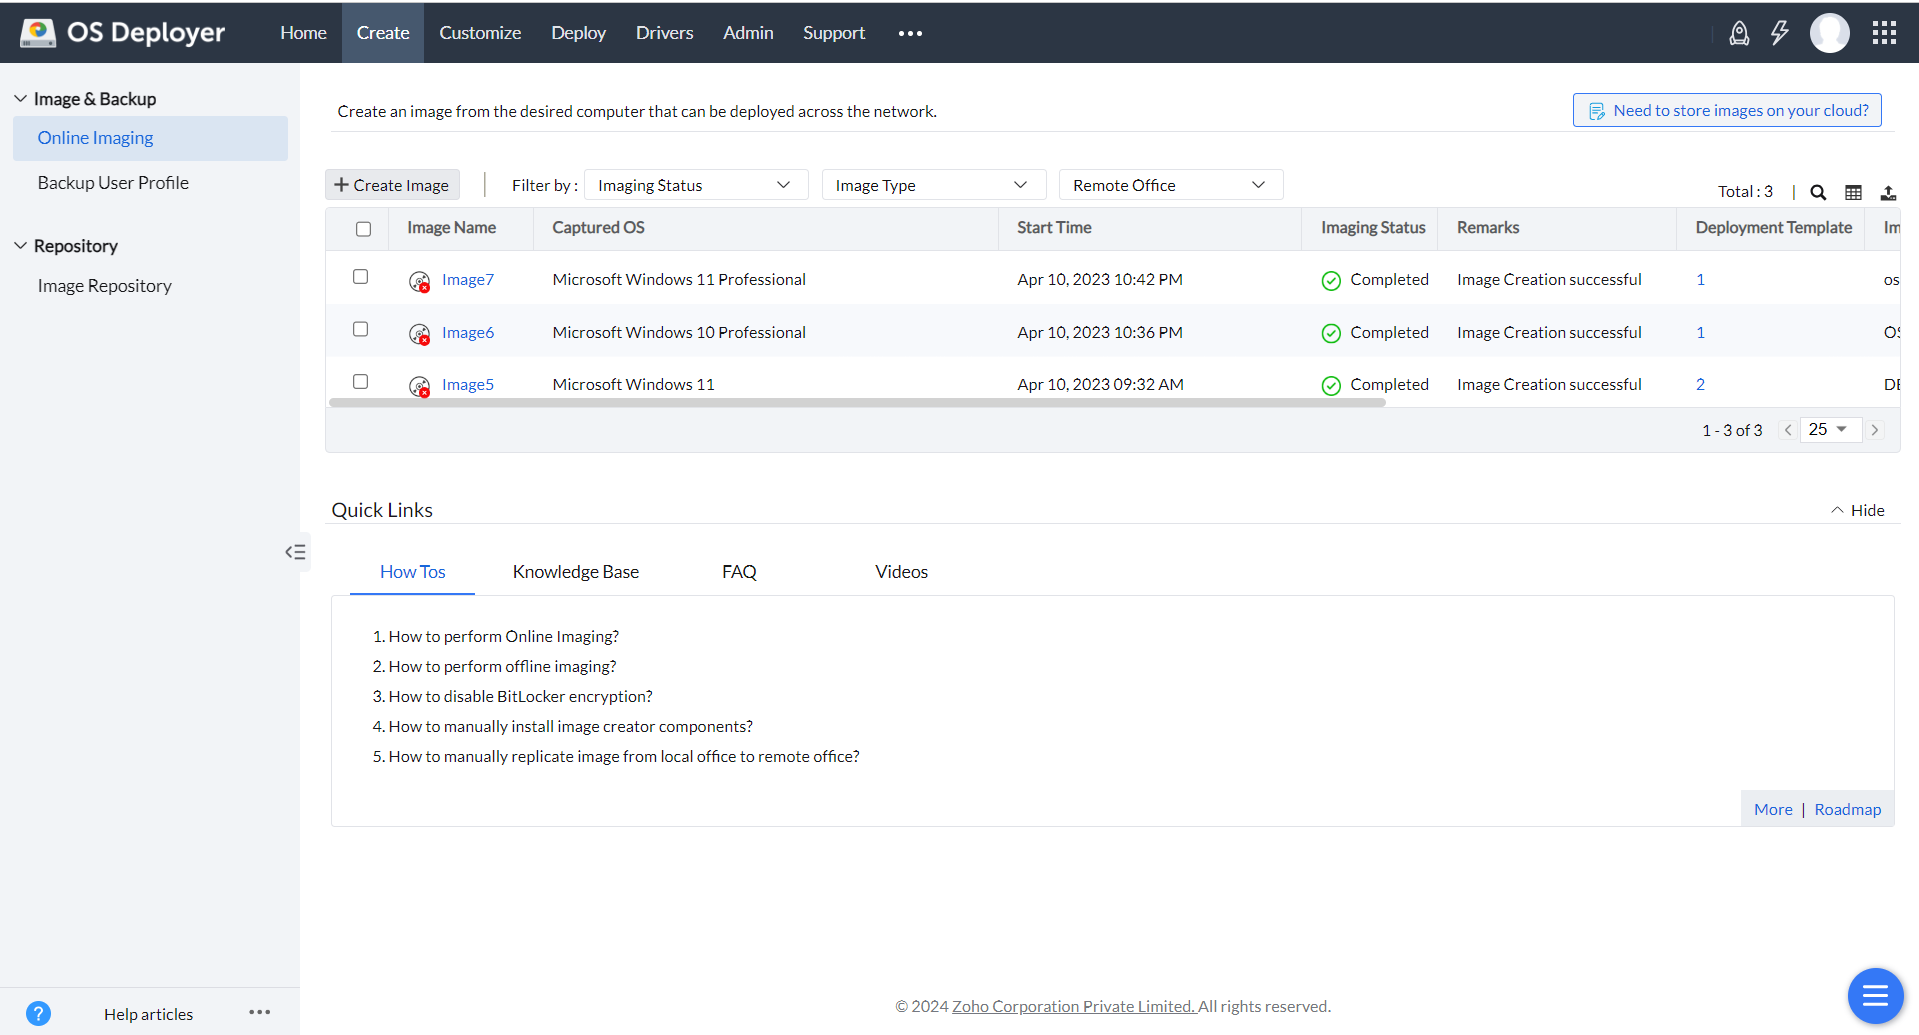Go to the Deploy menu
1919x1035 pixels.
click(x=578, y=33)
